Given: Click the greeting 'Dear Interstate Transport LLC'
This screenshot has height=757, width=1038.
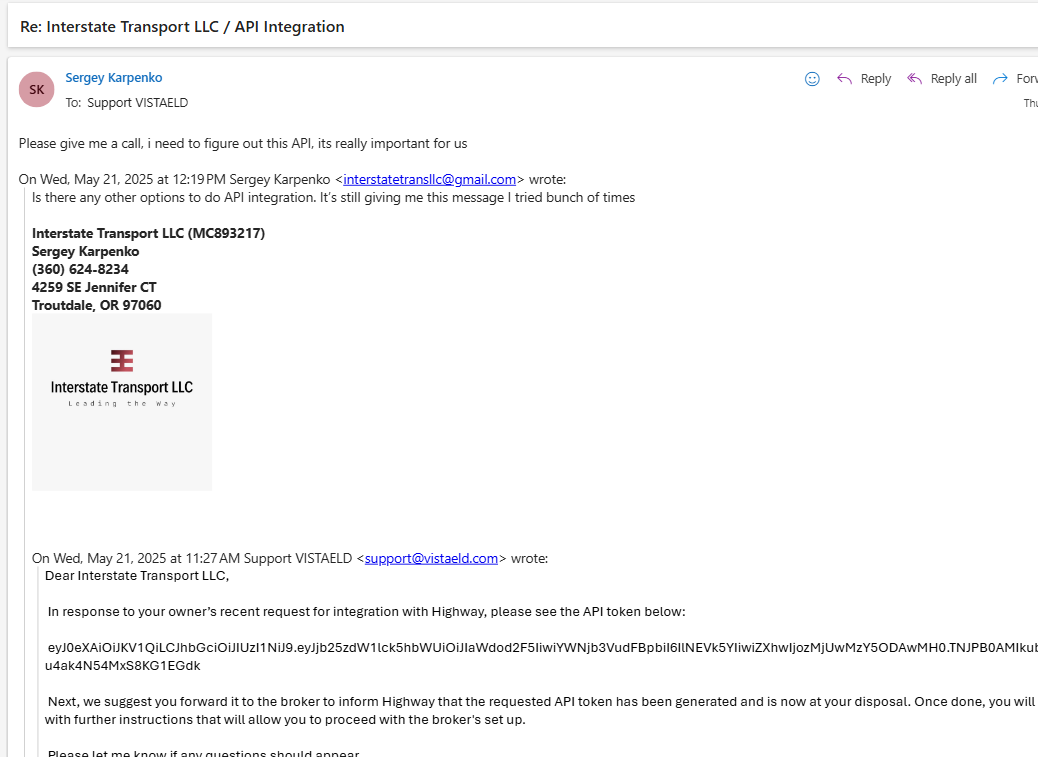Looking at the screenshot, I should (x=137, y=576).
